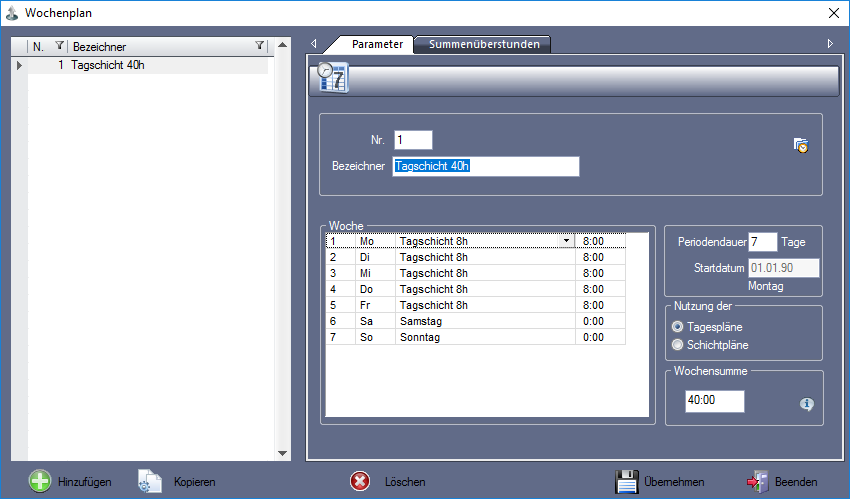The width and height of the screenshot is (850, 499).
Task: Open the N. column filter
Action: tap(59, 46)
